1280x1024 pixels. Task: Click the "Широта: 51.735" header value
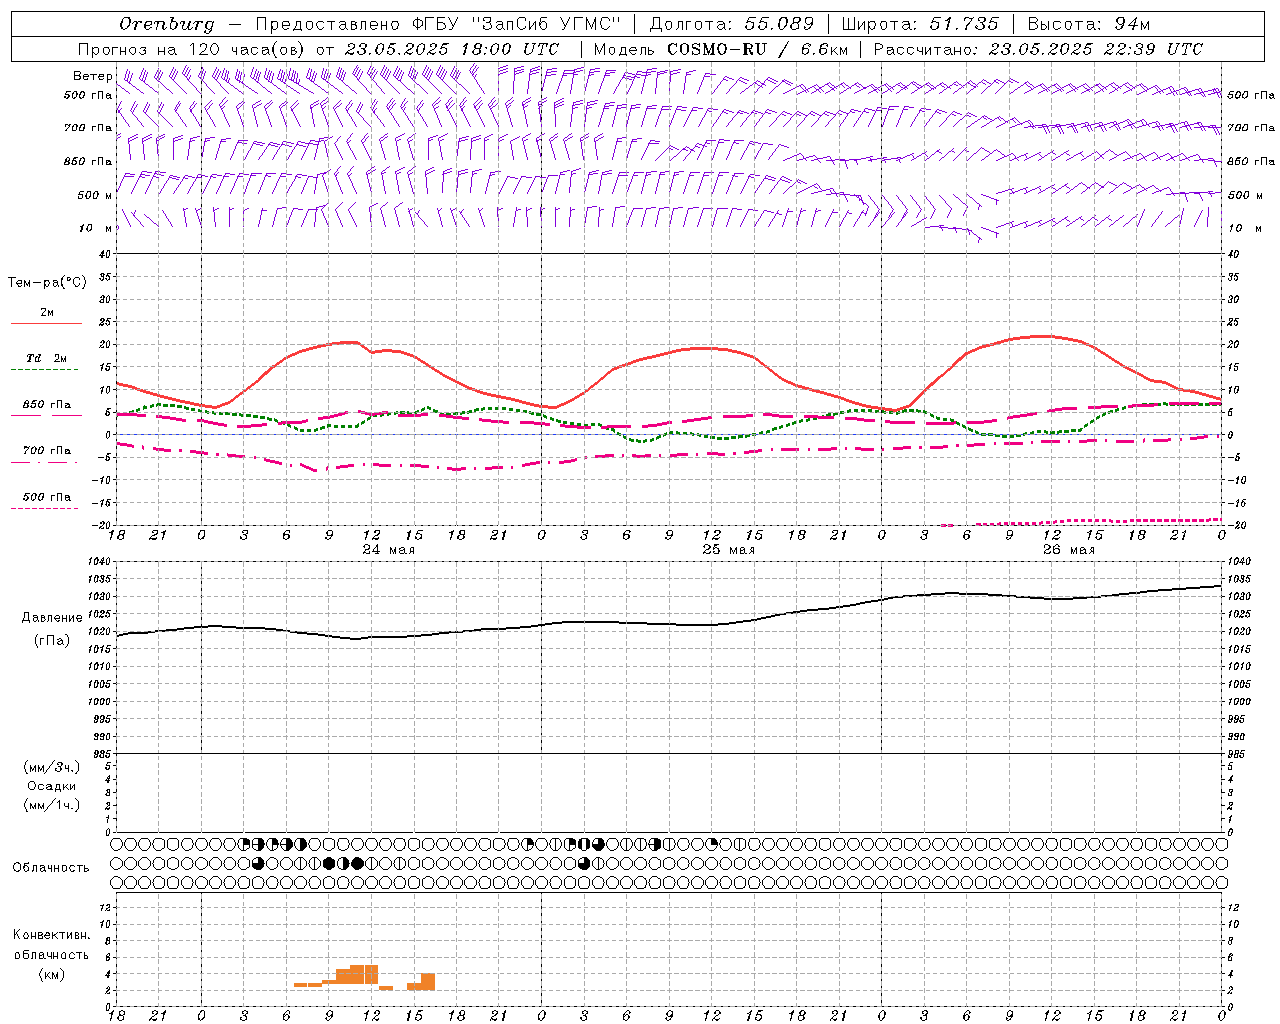[x=920, y=24]
